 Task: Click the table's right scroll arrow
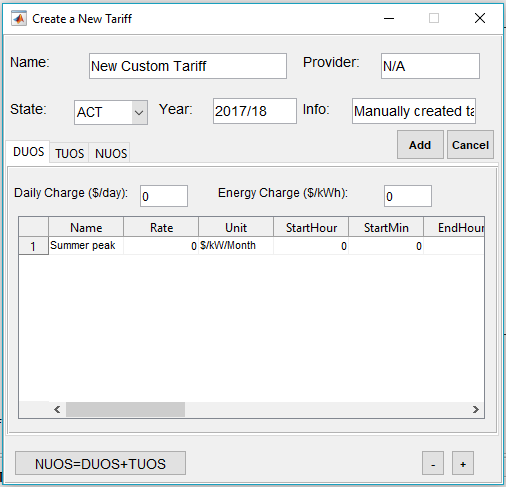click(476, 409)
